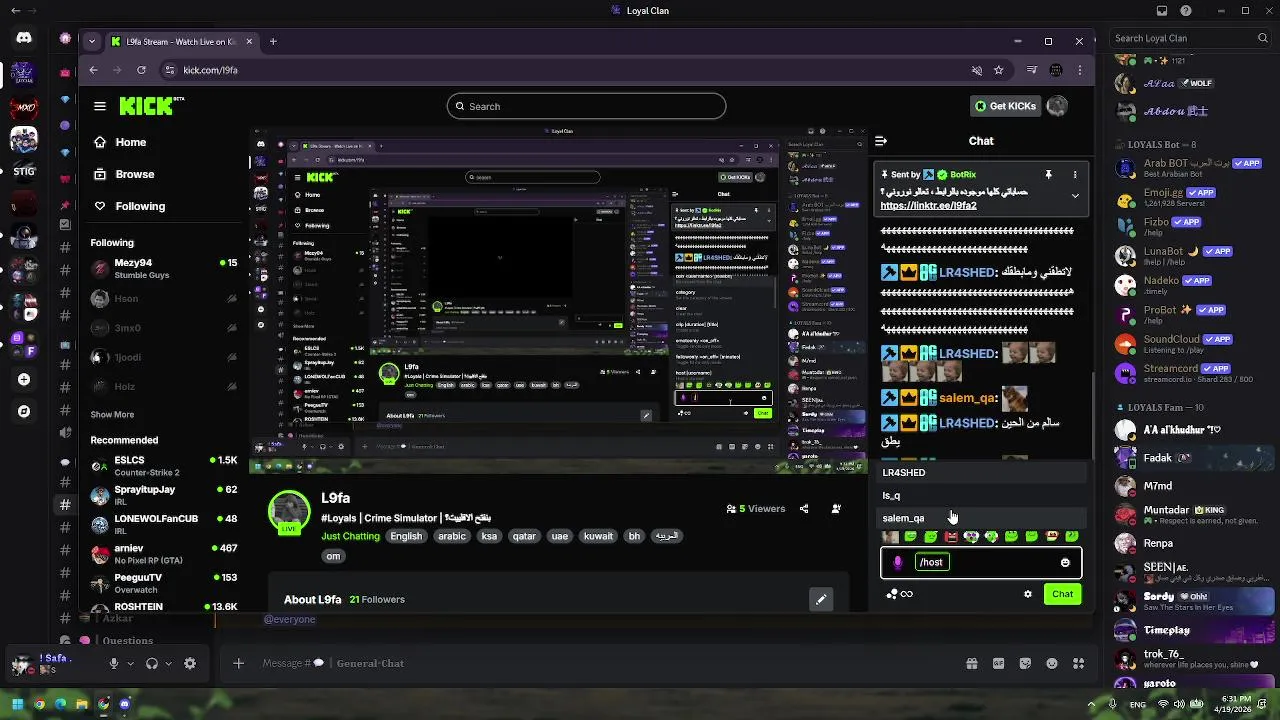Search in Loyal Clan Discord box

click(x=1191, y=38)
